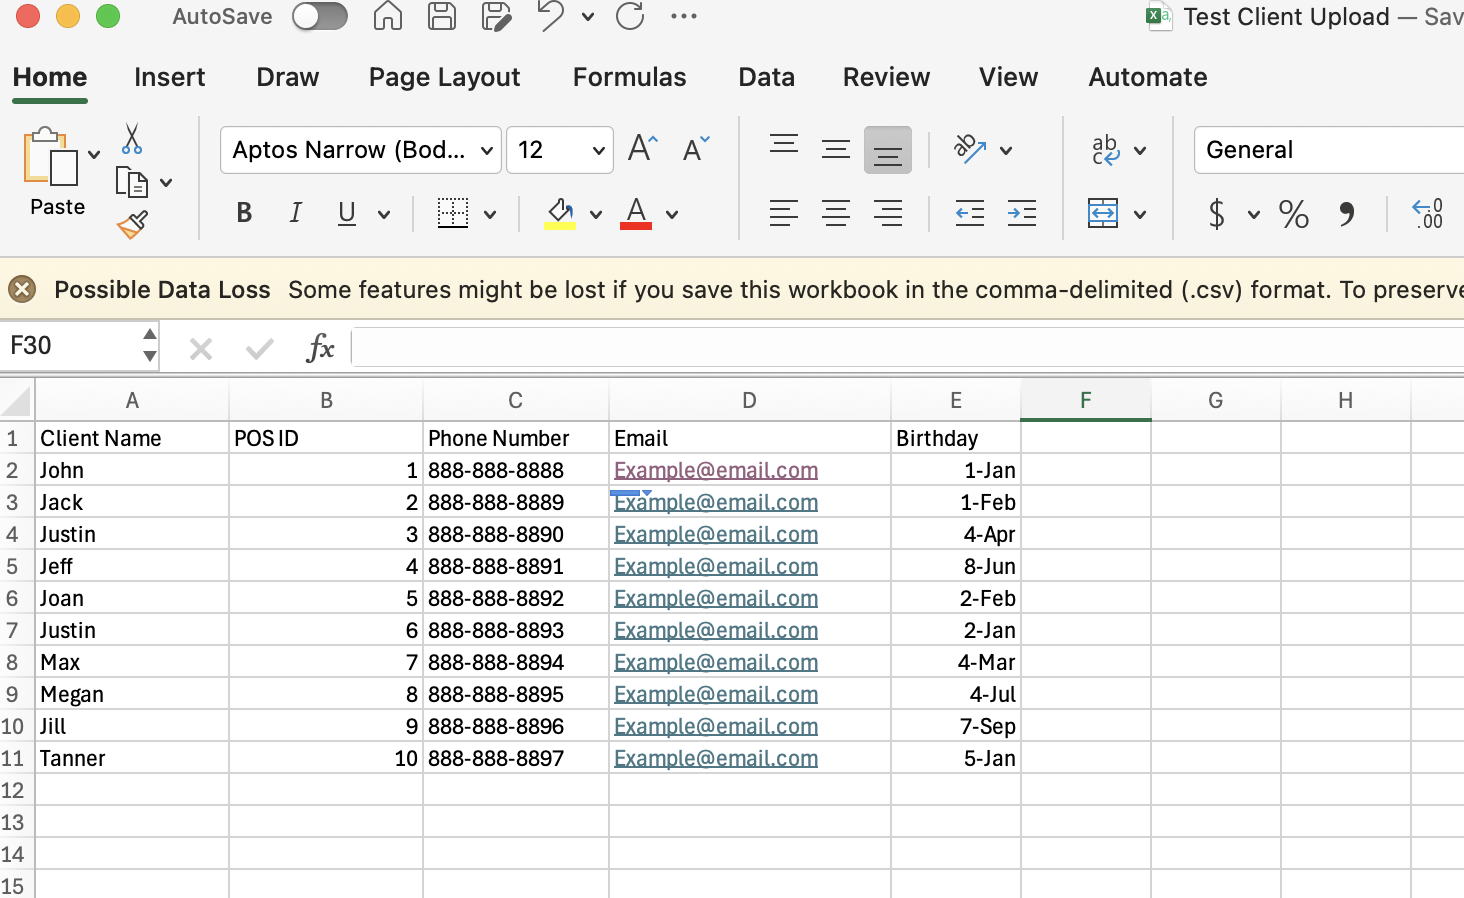The width and height of the screenshot is (1464, 898).
Task: Open the Formulas ribbon tab
Action: pos(629,77)
